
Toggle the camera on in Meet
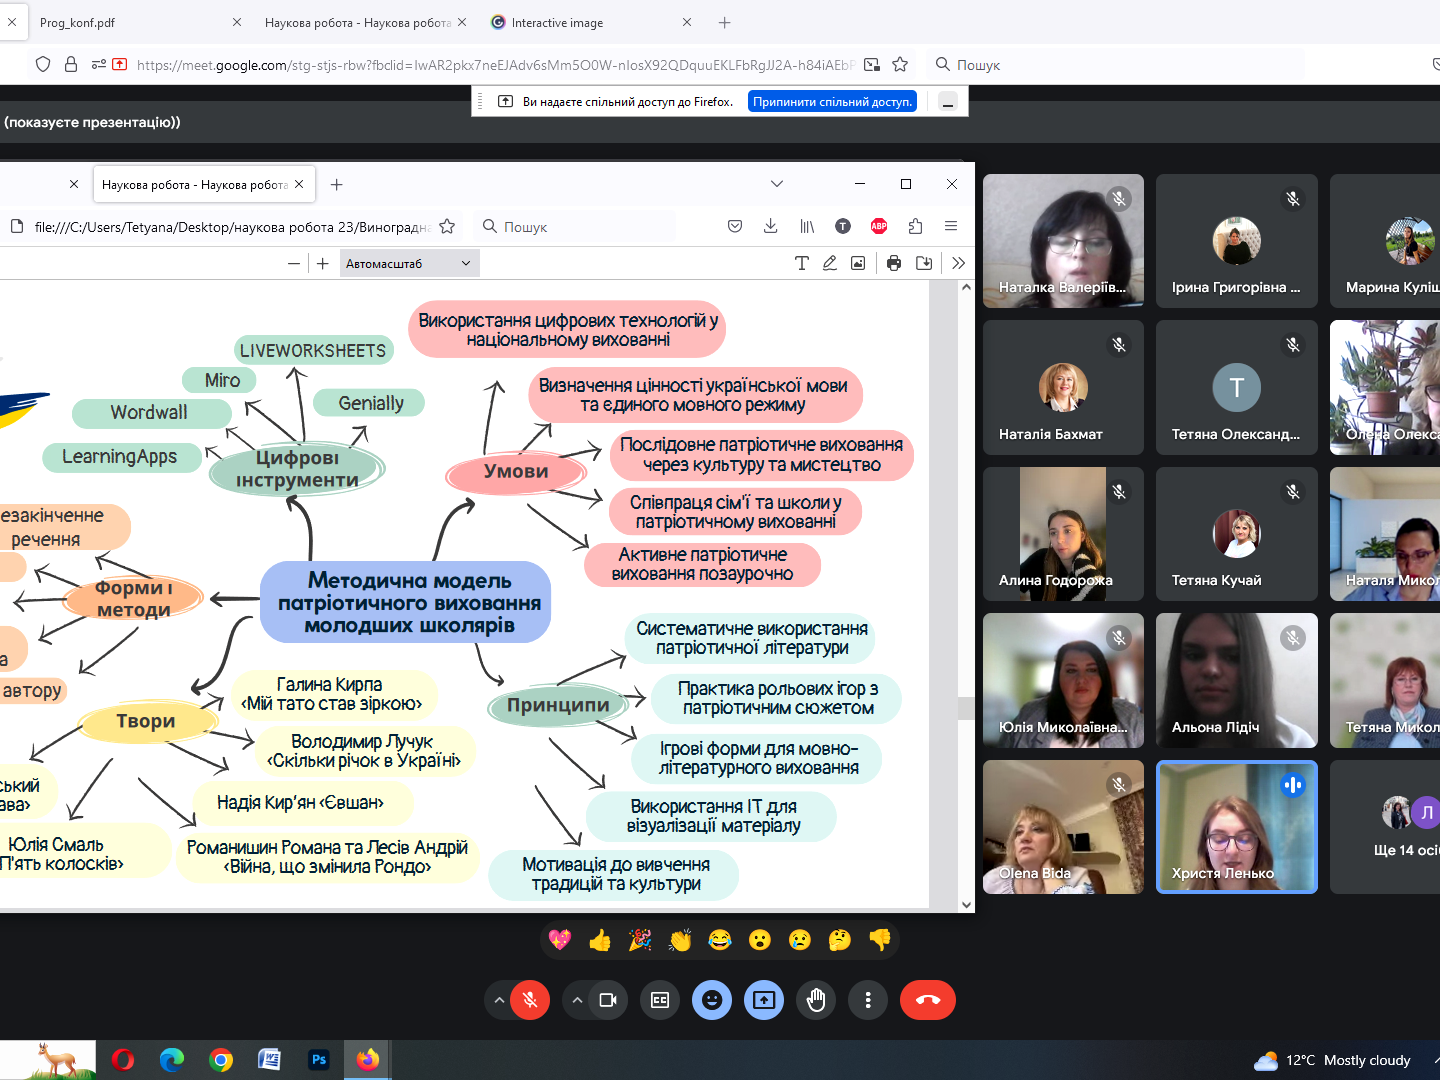point(608,1000)
